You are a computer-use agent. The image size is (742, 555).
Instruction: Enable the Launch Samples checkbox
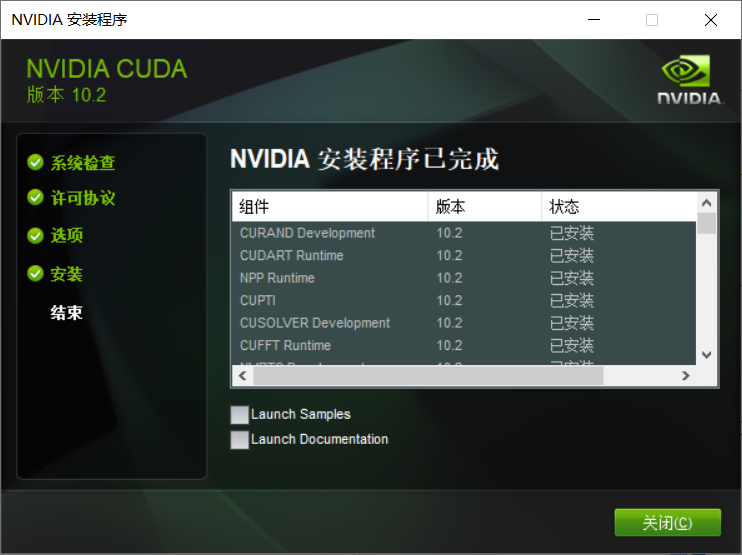(x=239, y=414)
